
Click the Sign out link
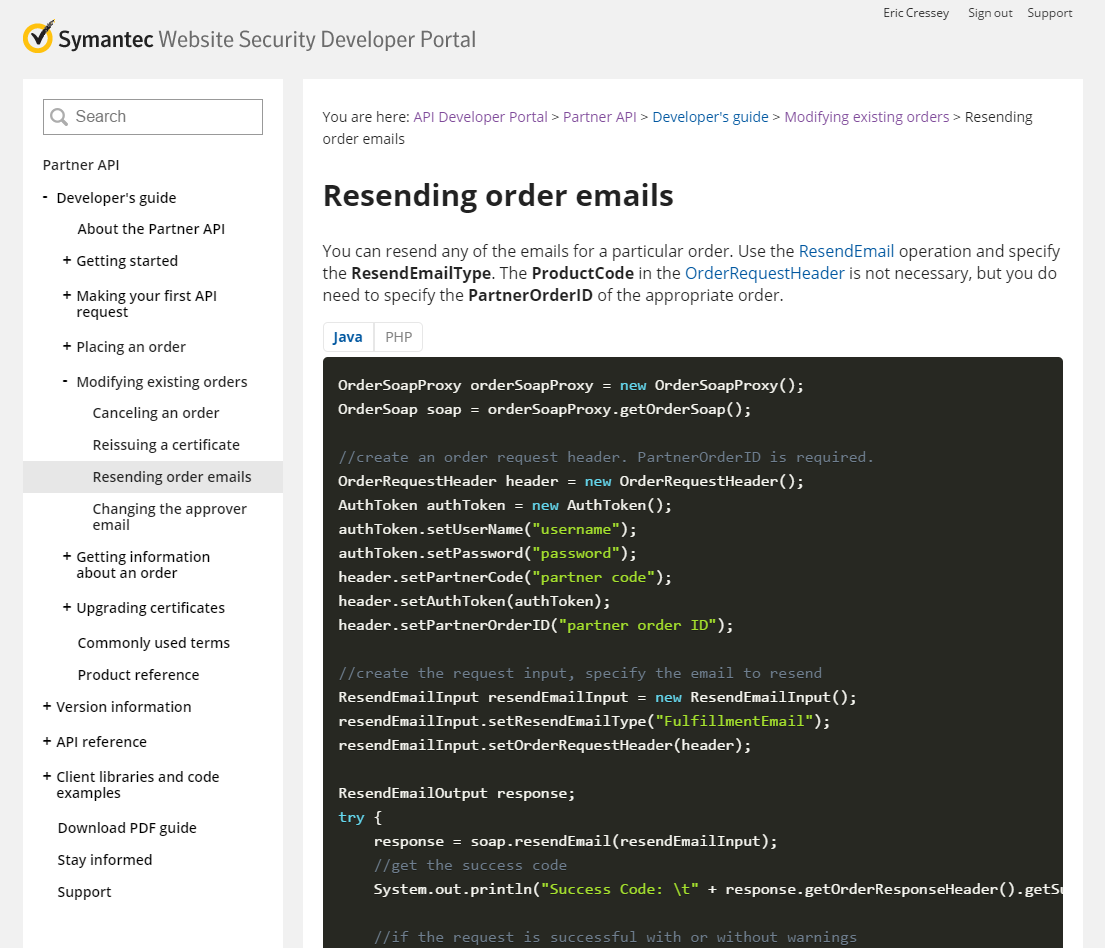(990, 13)
